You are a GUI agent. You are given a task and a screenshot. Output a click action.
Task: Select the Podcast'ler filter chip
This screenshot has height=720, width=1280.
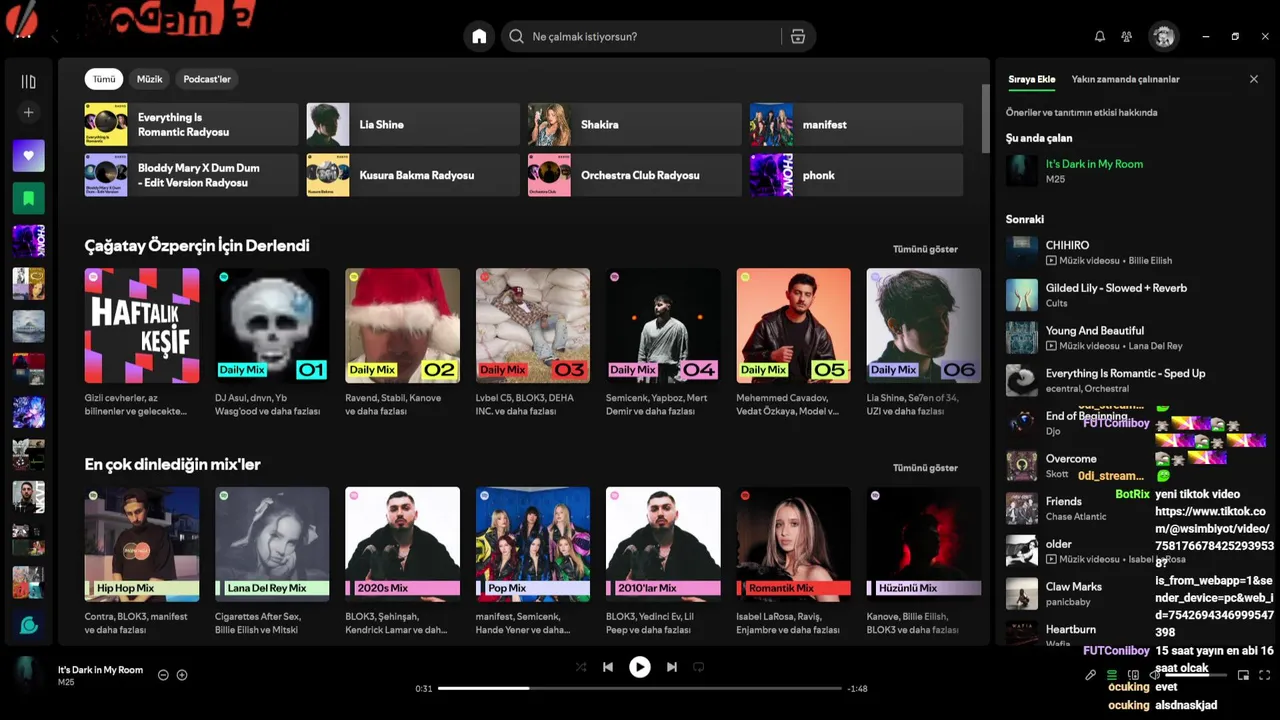(x=207, y=79)
